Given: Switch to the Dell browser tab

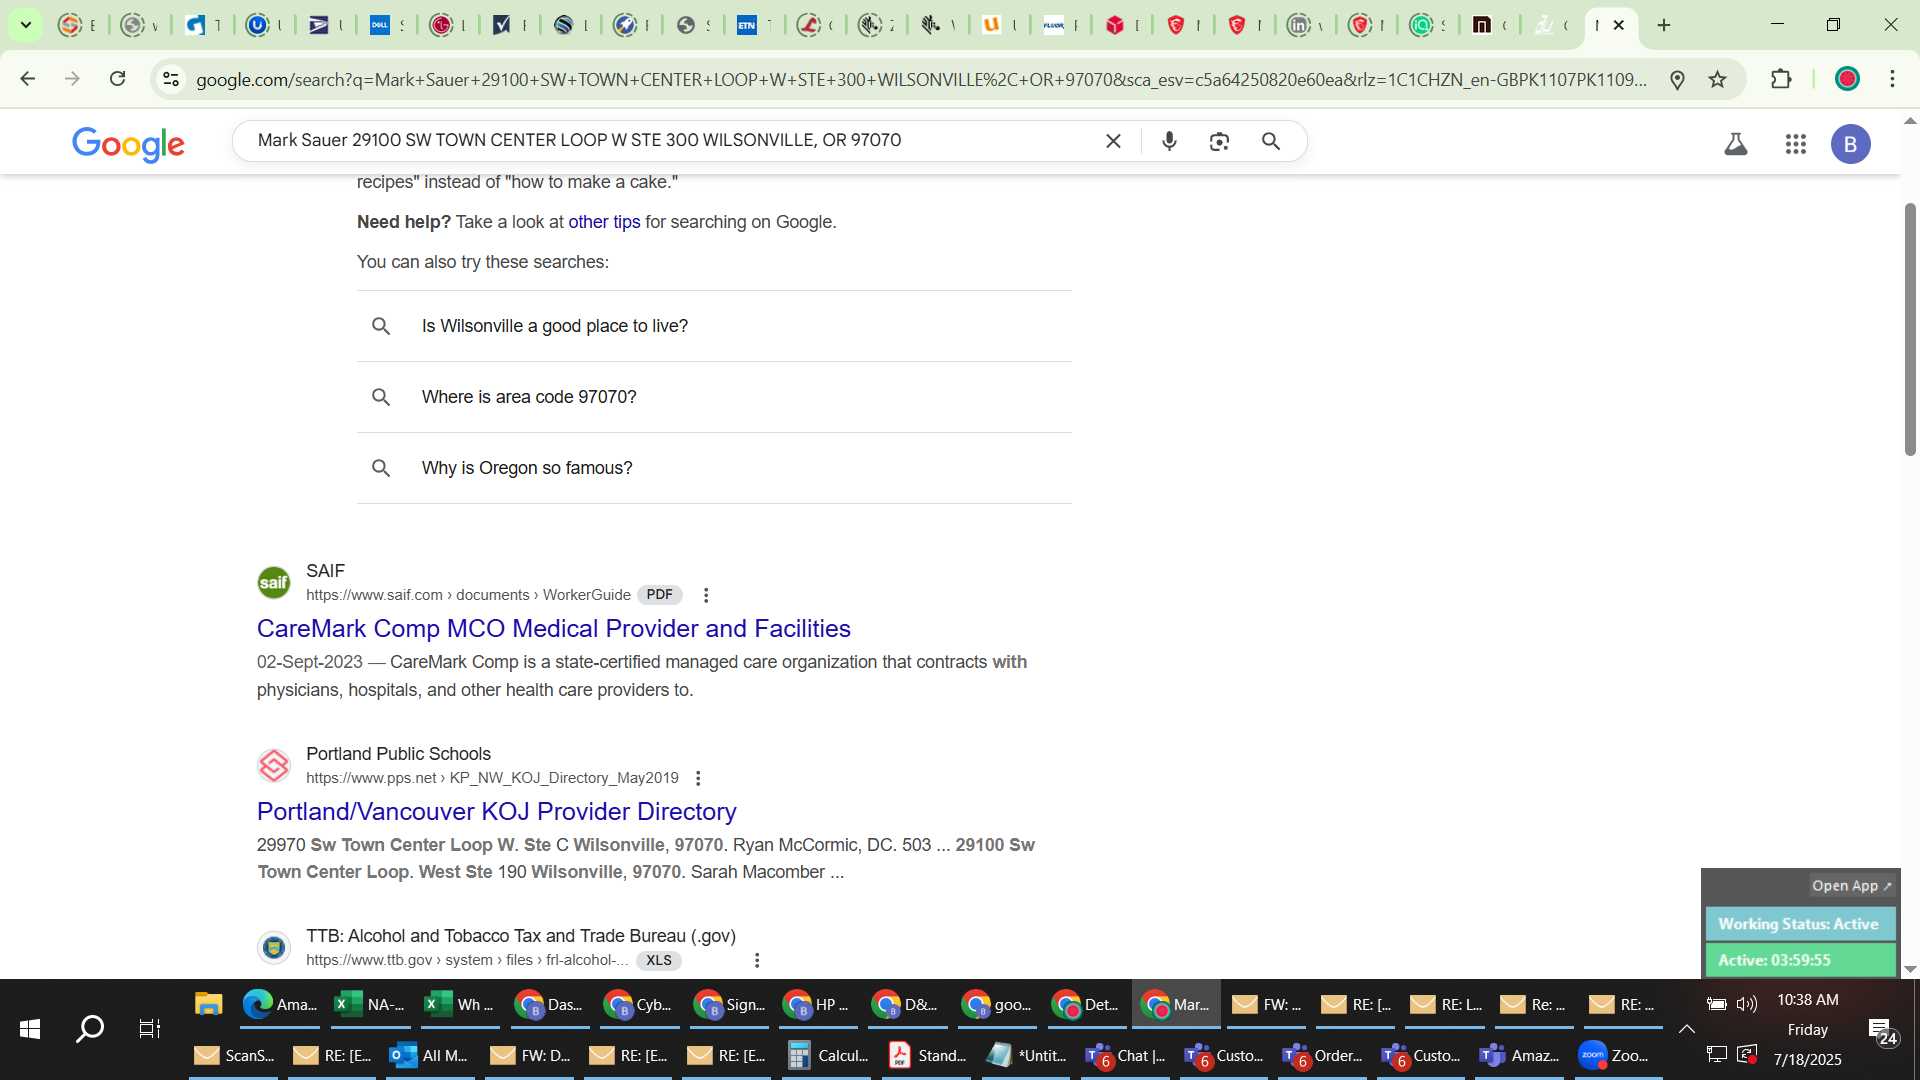Looking at the screenshot, I should (x=385, y=25).
